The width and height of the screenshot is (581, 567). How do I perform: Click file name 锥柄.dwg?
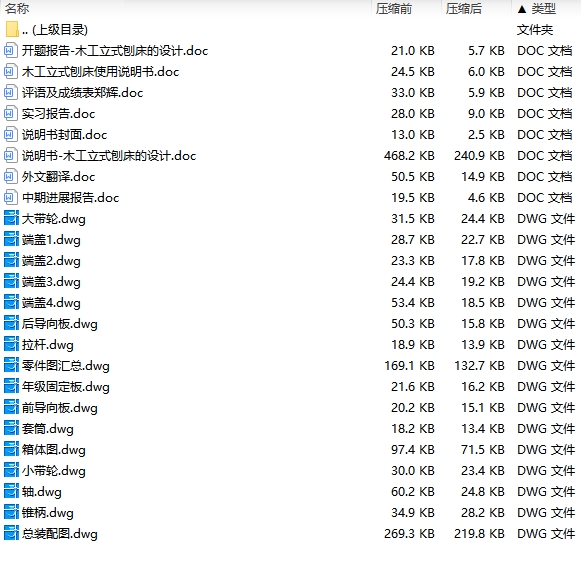coord(47,513)
